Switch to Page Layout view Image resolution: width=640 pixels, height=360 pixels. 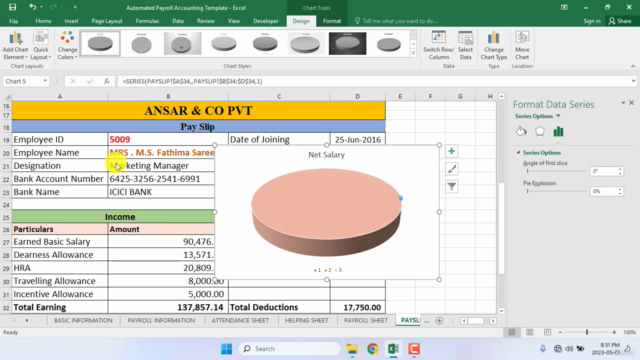(x=530, y=332)
